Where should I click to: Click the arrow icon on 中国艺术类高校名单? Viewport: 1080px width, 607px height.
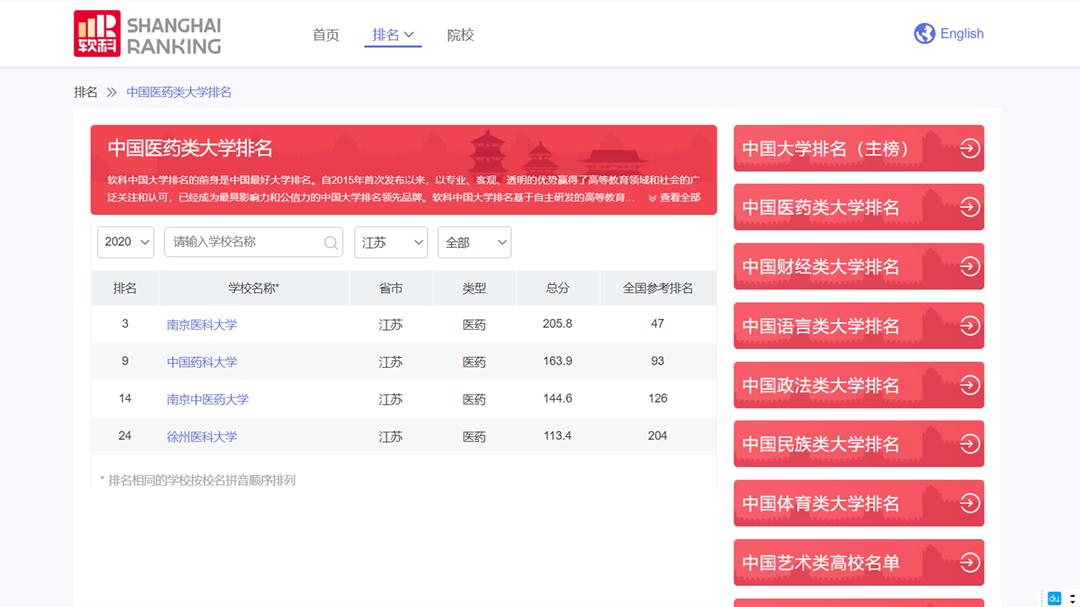tap(967, 562)
